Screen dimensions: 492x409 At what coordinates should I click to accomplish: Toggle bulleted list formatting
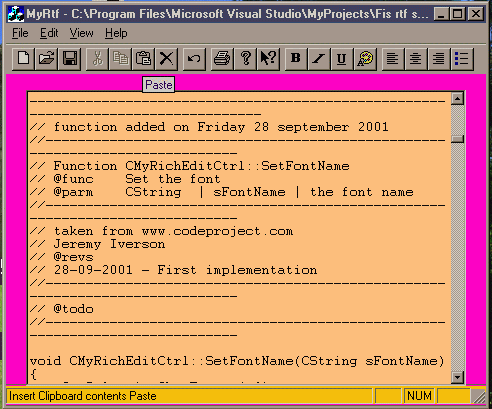click(x=462, y=59)
